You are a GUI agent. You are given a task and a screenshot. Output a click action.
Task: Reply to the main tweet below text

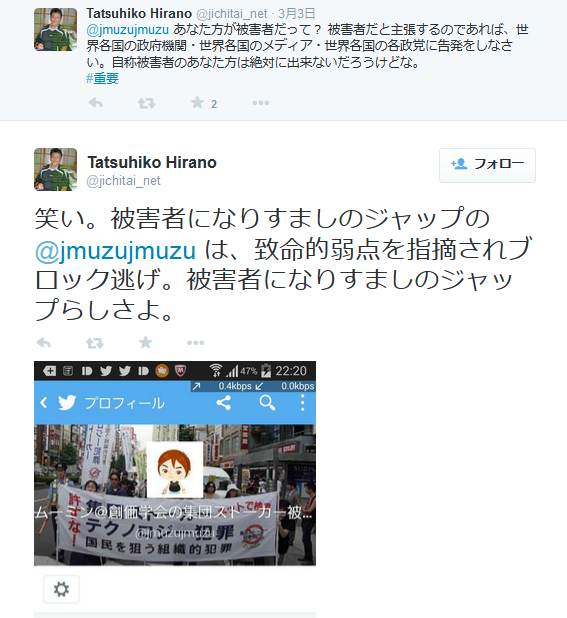pyautogui.click(x=44, y=343)
